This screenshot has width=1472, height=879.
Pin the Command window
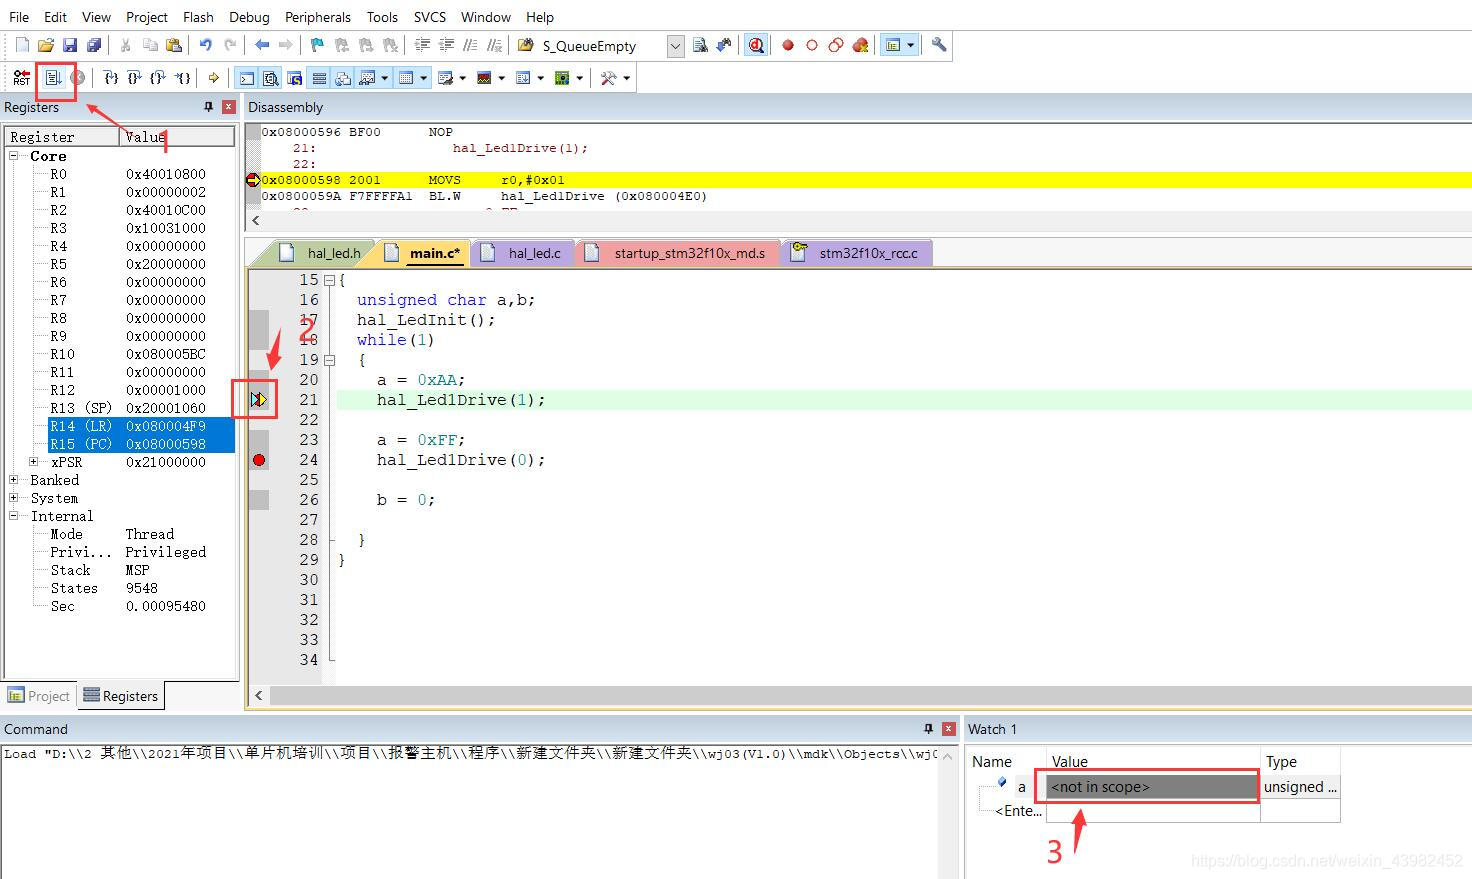pos(928,729)
